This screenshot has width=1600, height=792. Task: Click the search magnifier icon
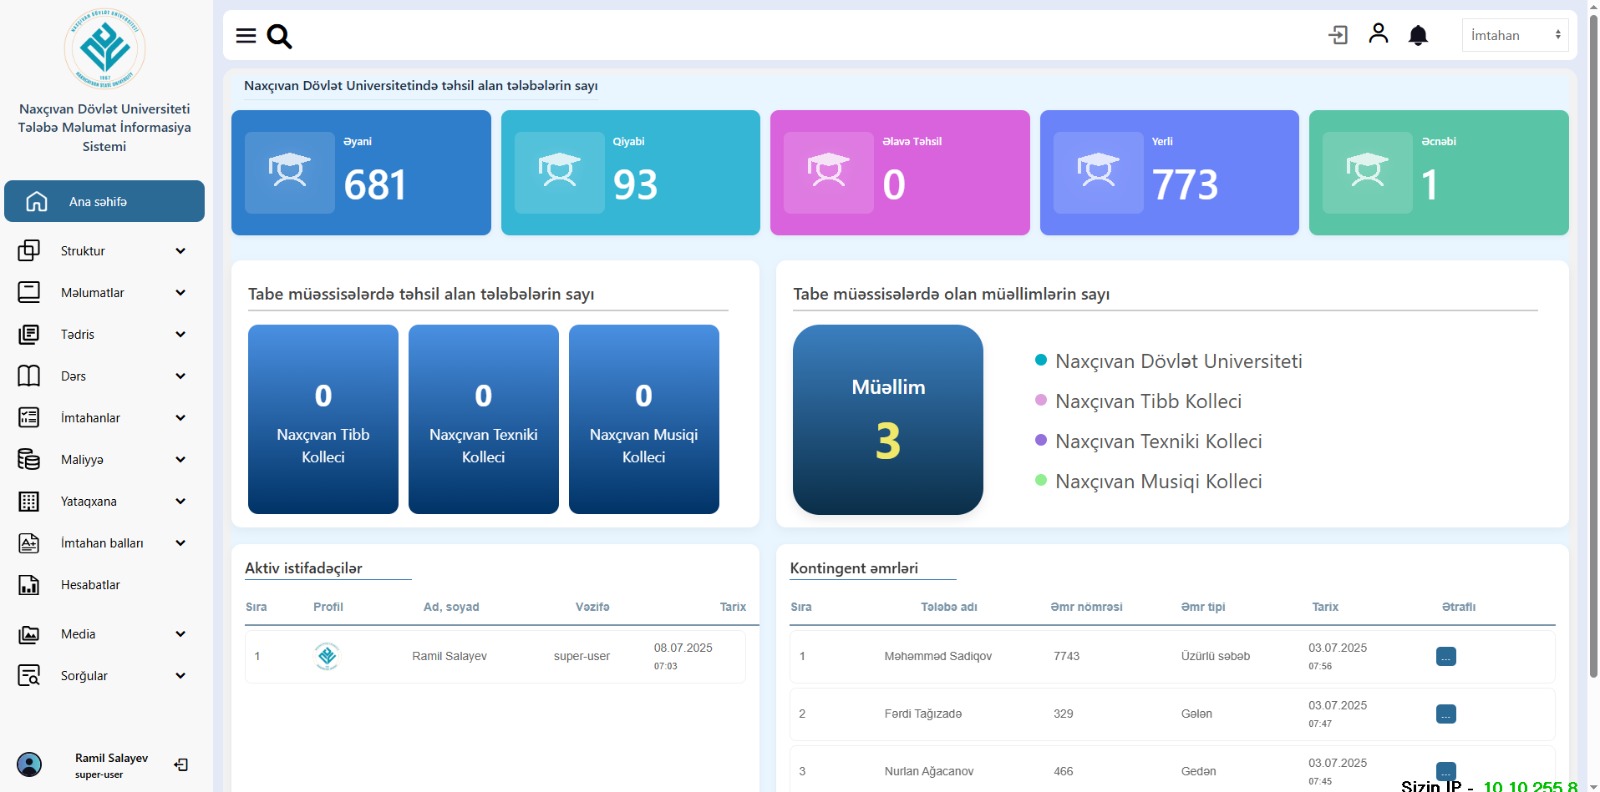click(x=280, y=37)
